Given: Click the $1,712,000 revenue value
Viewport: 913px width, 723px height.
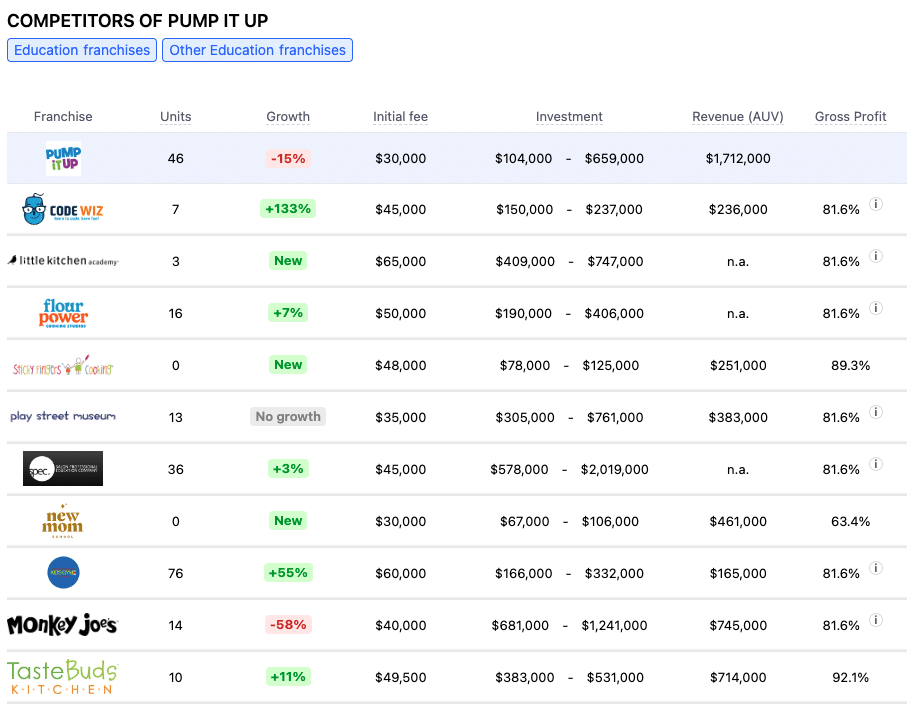Looking at the screenshot, I should [x=738, y=158].
